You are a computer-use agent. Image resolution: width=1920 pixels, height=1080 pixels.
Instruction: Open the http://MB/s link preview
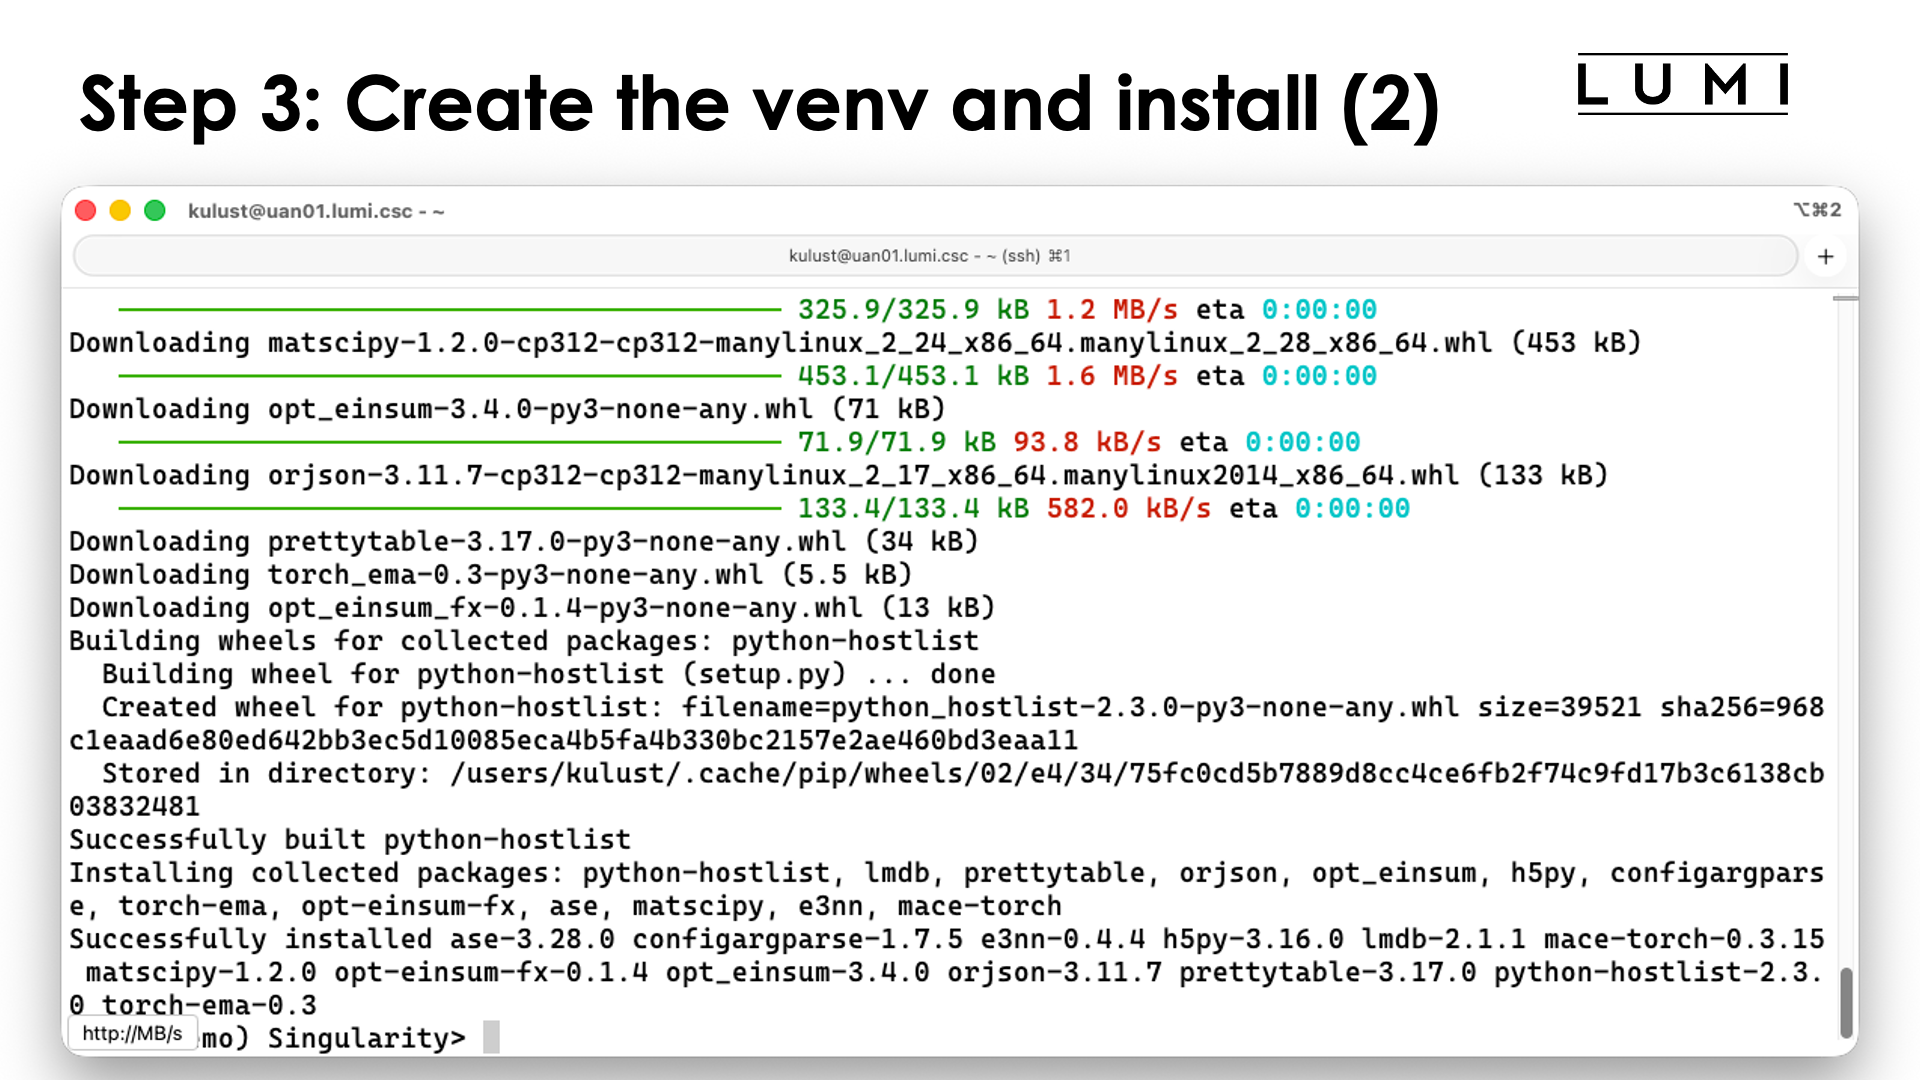point(133,1032)
